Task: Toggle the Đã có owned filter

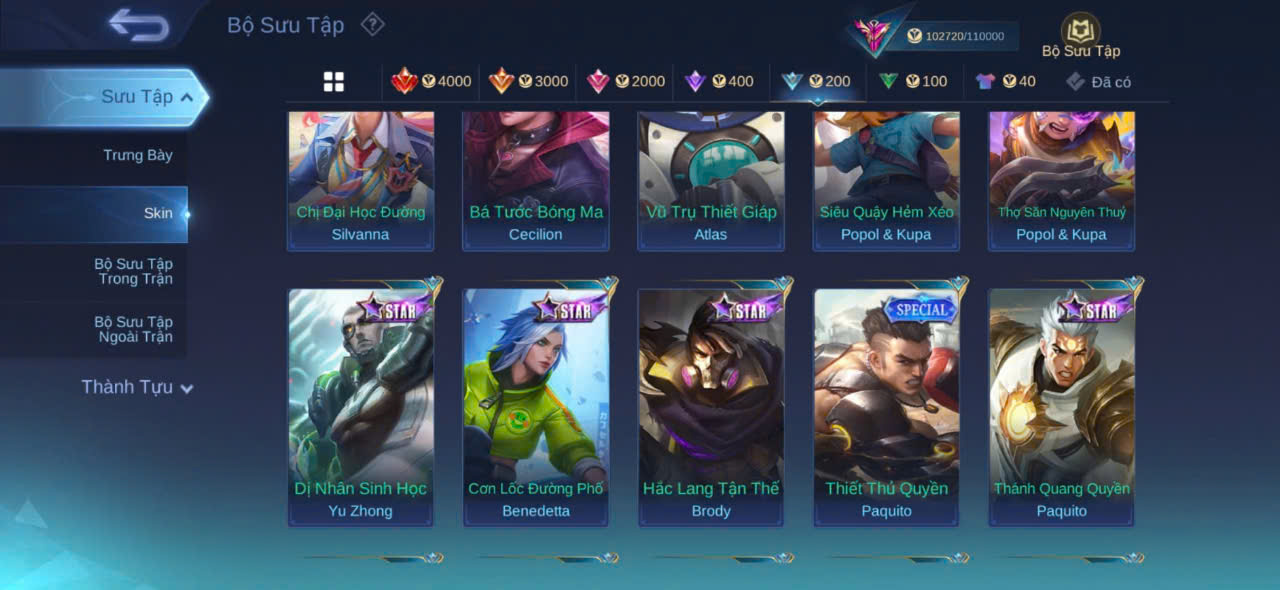Action: pos(1098,82)
